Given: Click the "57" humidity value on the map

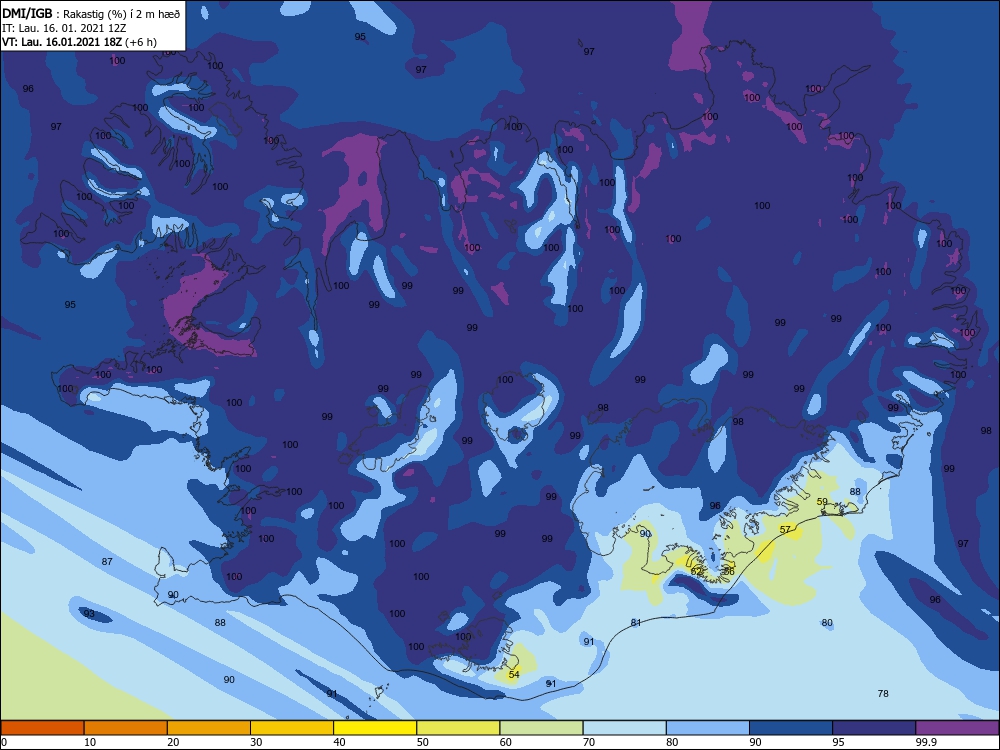Looking at the screenshot, I should coord(785,529).
